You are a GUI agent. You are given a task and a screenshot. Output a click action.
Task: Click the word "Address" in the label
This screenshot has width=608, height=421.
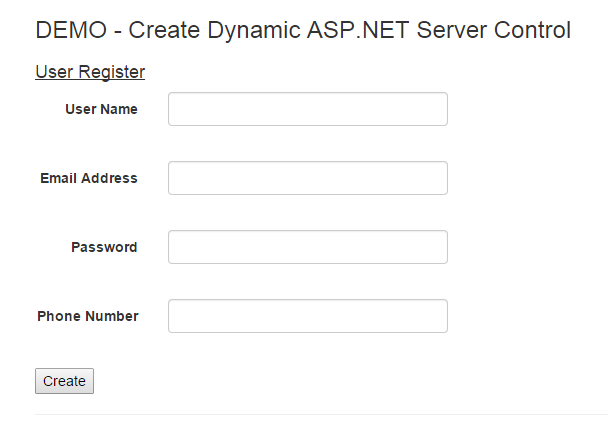[x=109, y=178]
